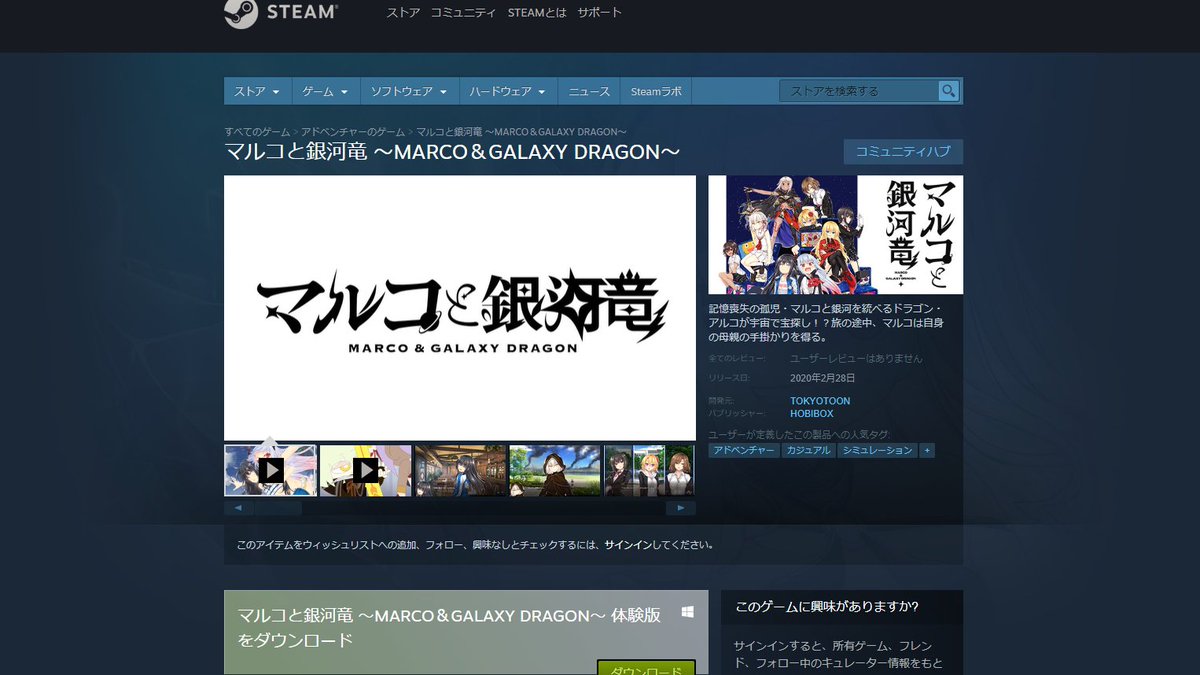Click the plus tag button

(x=927, y=450)
